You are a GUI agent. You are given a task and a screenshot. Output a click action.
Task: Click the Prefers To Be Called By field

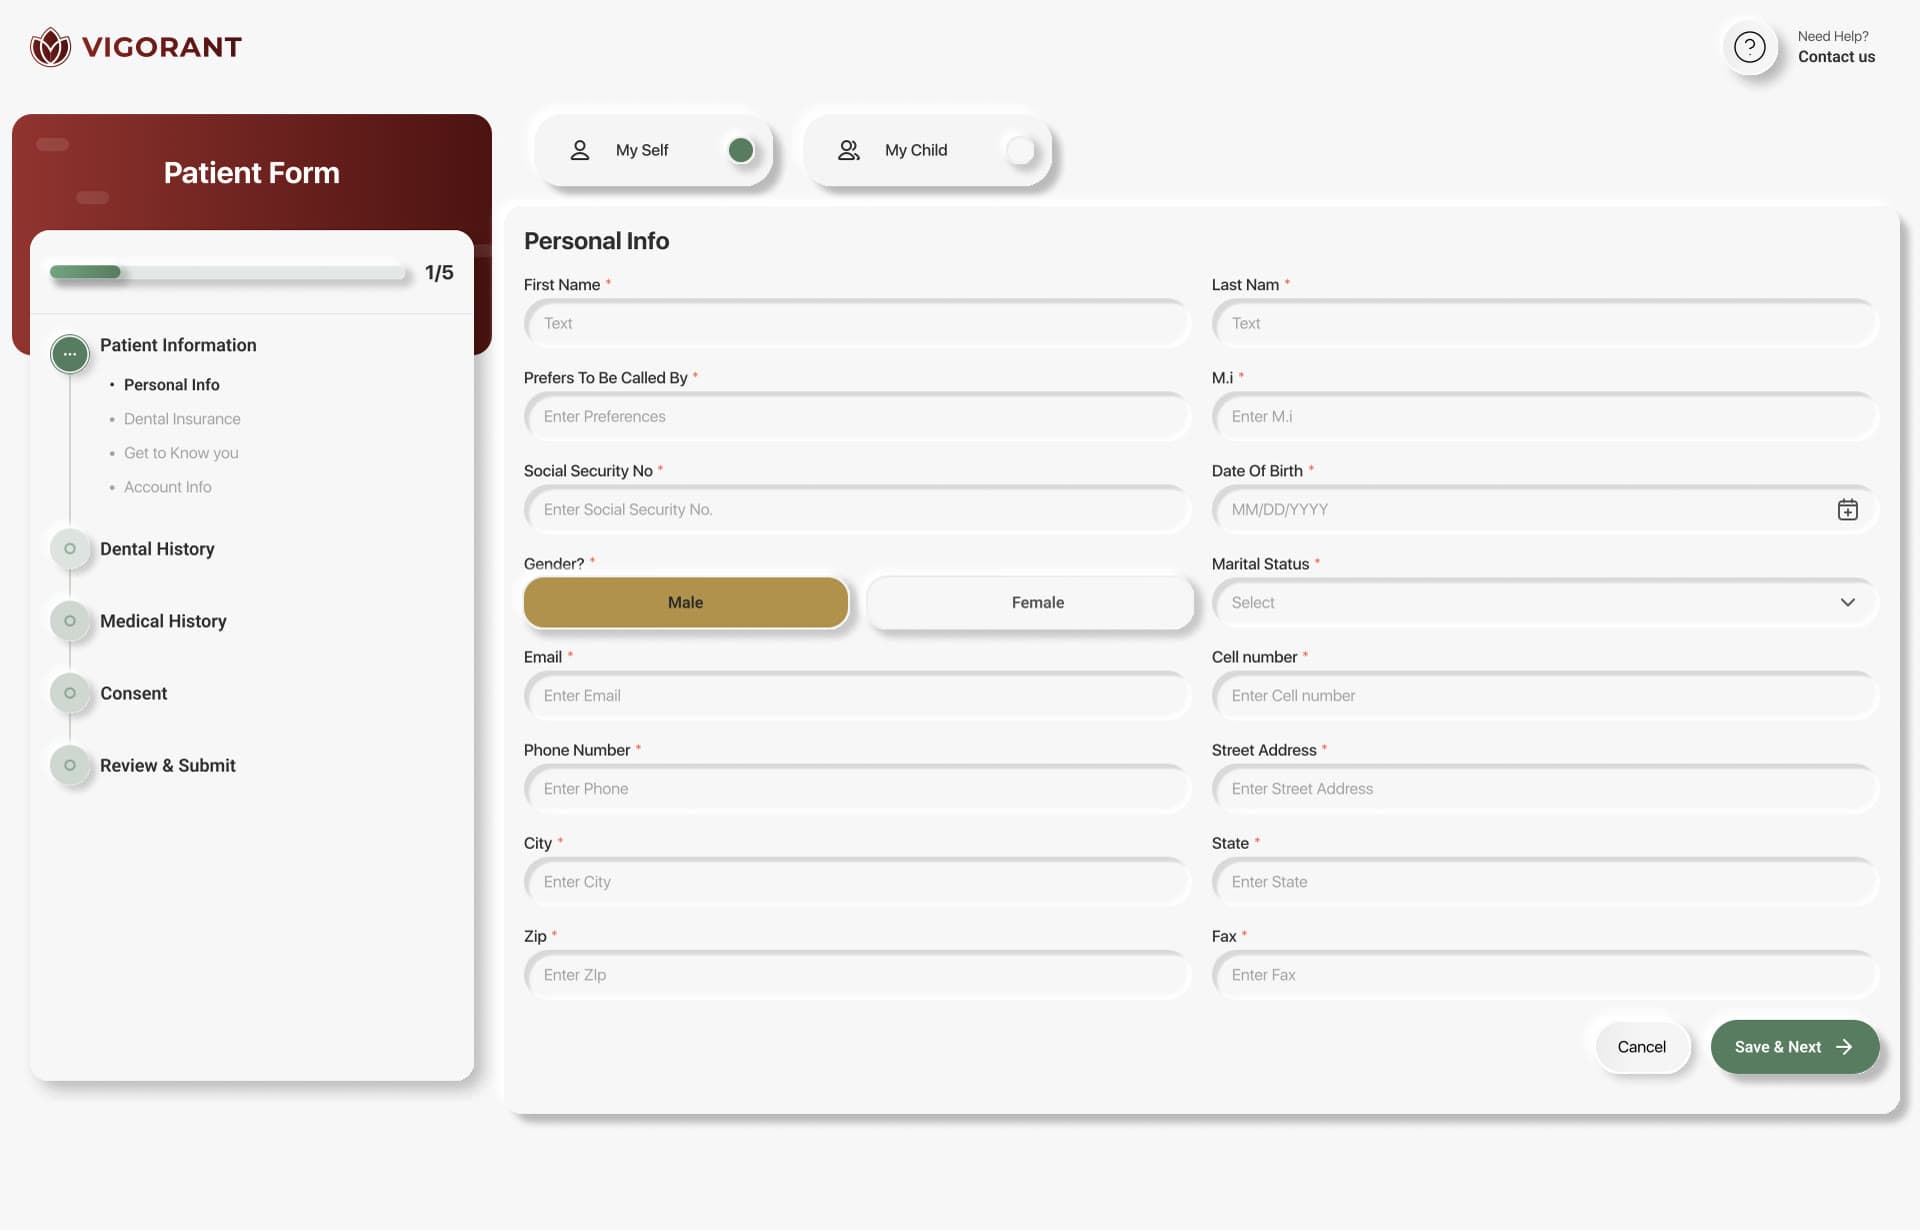(x=857, y=416)
